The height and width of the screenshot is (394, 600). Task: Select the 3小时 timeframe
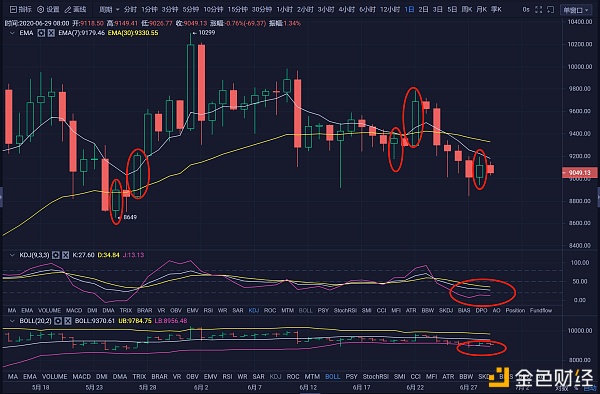(326, 9)
